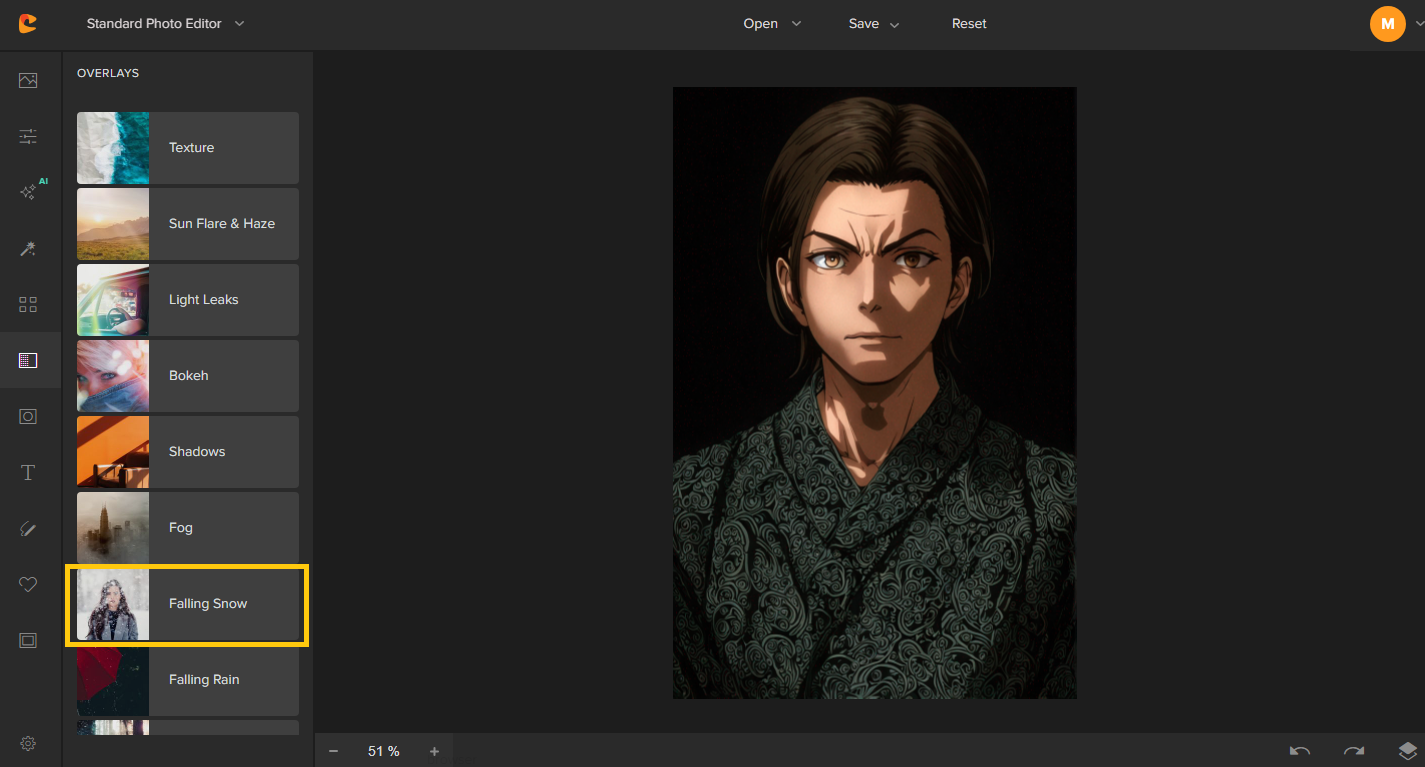Select the Text tool

pyautogui.click(x=27, y=471)
